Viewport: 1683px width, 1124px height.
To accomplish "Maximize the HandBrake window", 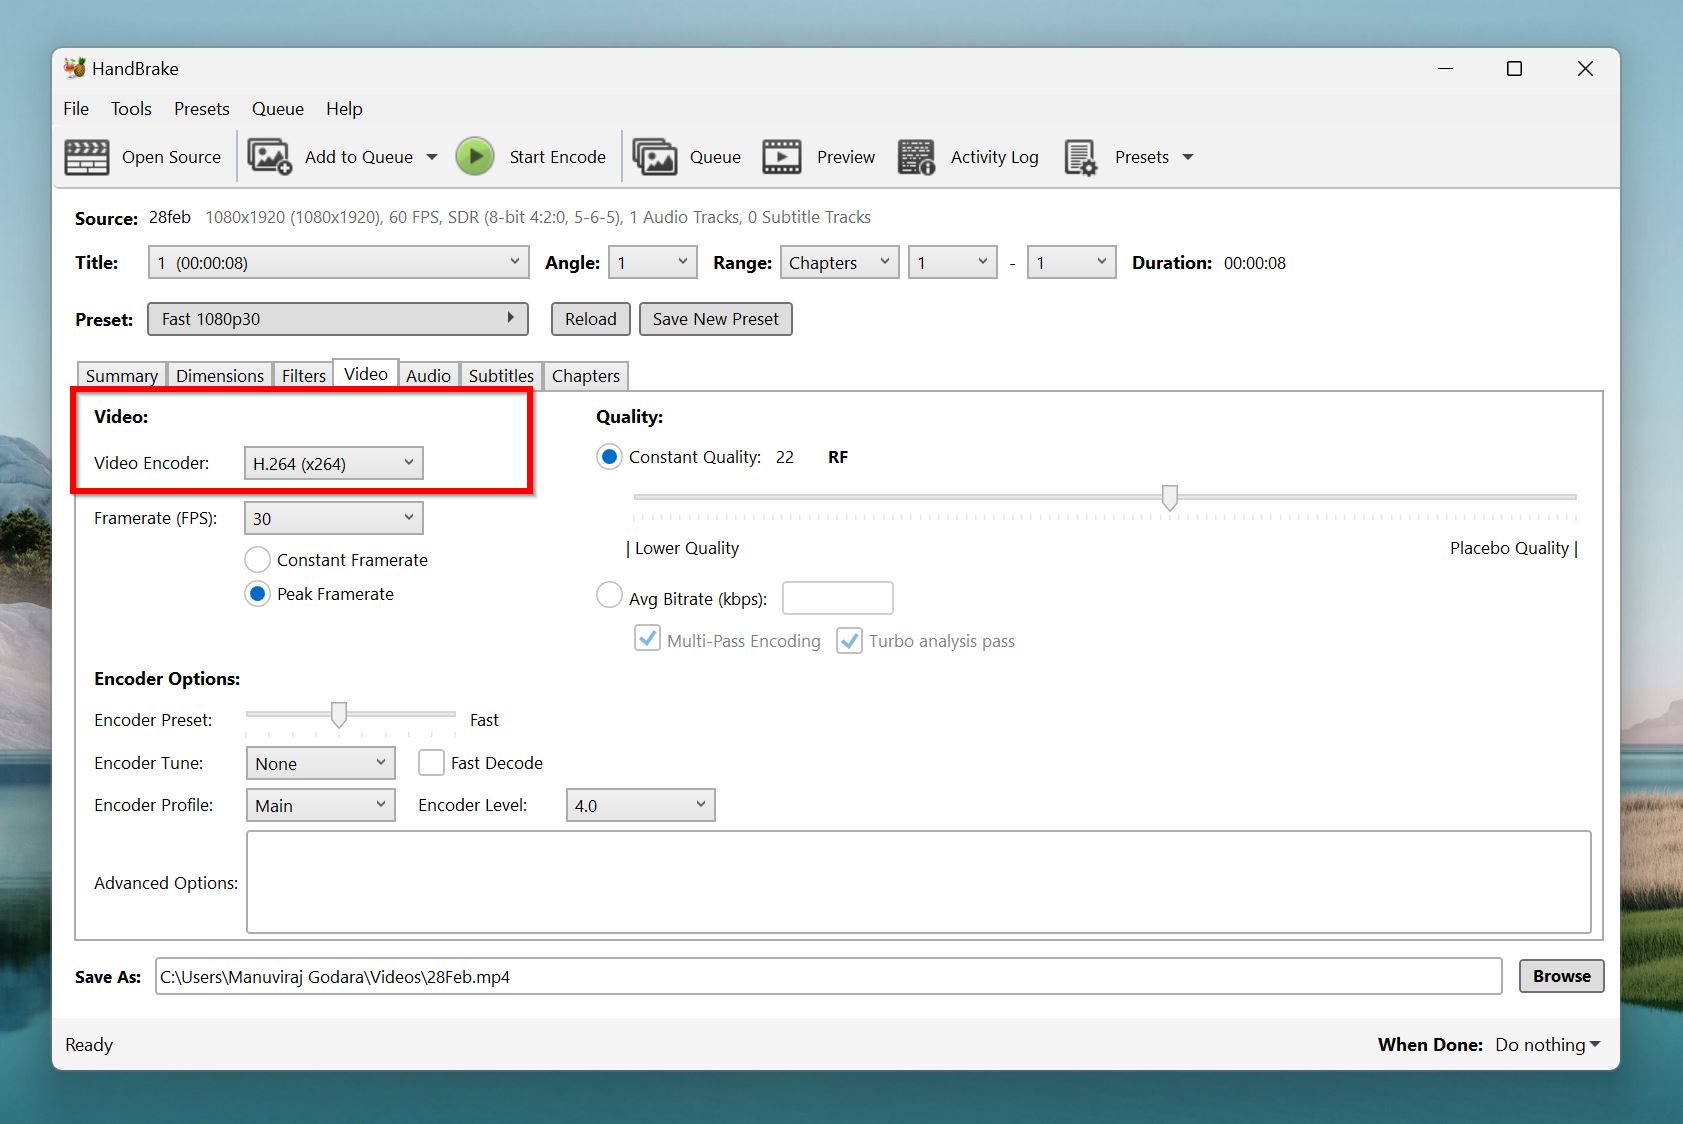I will point(1514,68).
